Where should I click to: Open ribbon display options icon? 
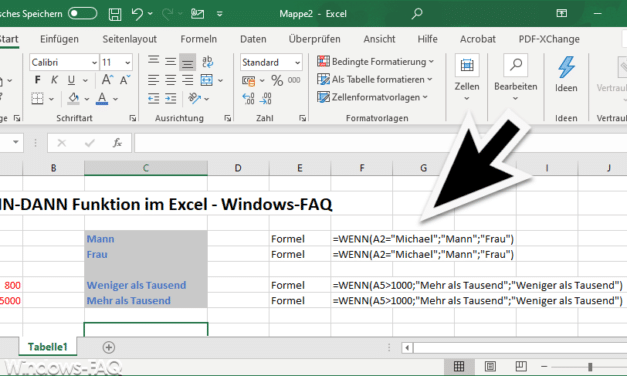pyautogui.click(x=561, y=14)
